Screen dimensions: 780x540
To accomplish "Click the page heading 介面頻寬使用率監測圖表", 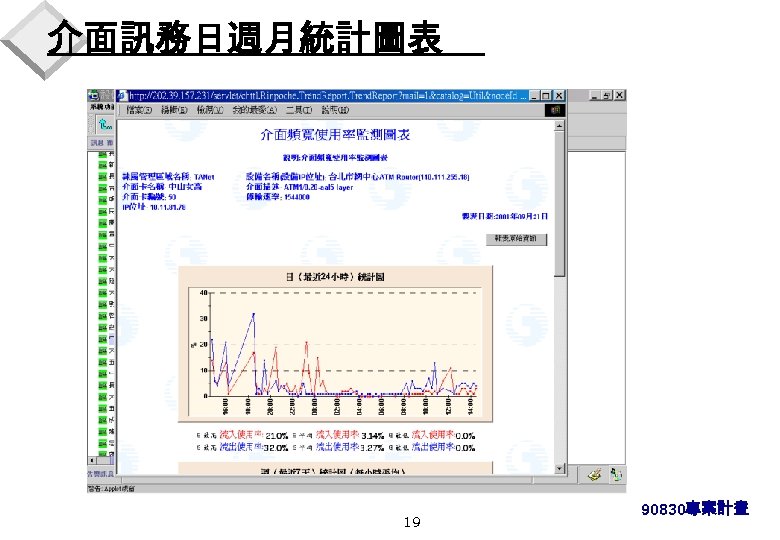I will click(x=335, y=135).
